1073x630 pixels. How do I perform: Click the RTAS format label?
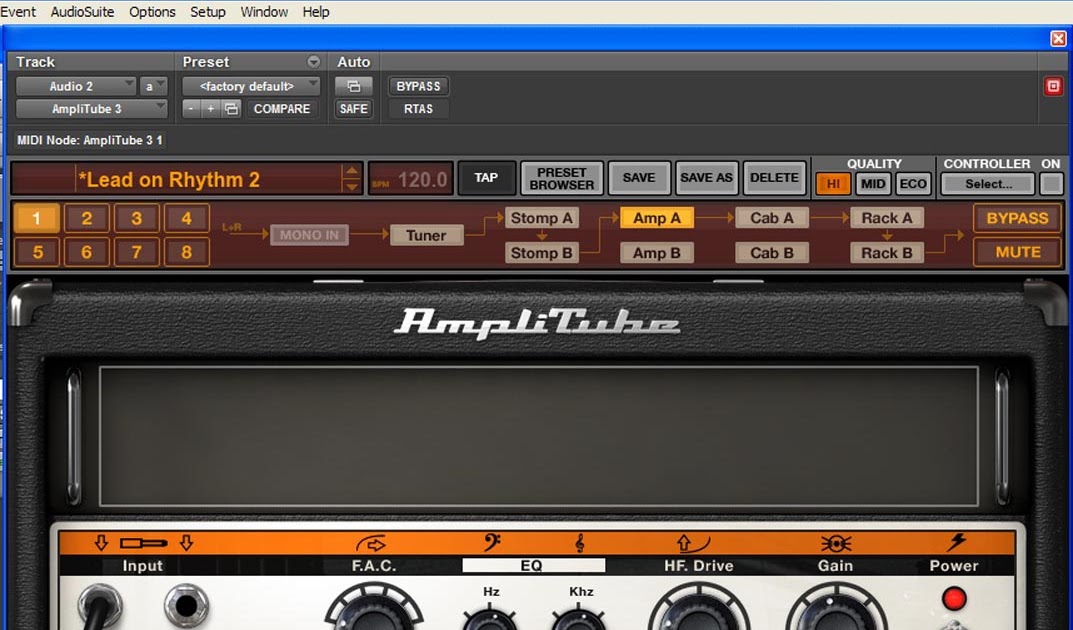(418, 109)
